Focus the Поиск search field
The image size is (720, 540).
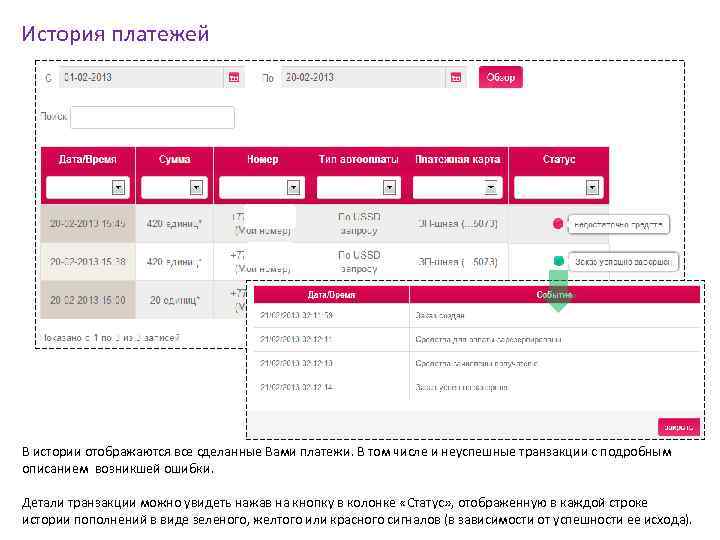pos(152,118)
